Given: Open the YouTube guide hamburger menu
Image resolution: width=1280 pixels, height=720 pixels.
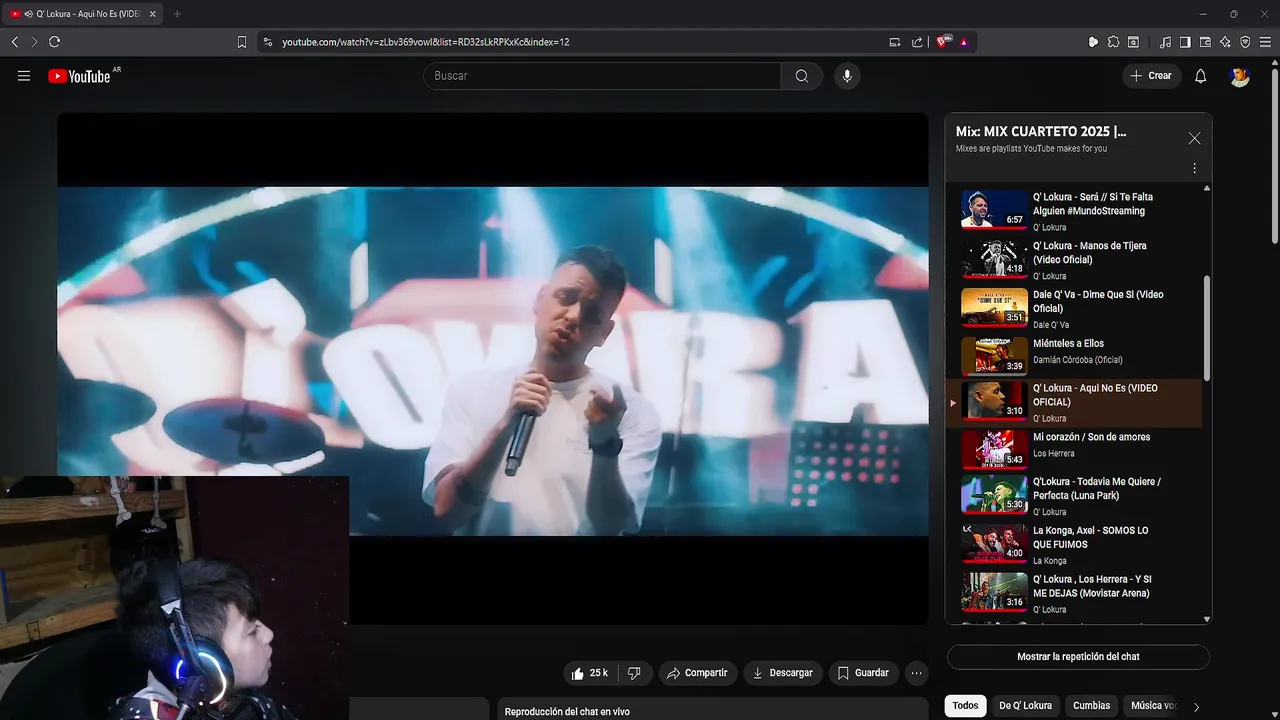Looking at the screenshot, I should [24, 76].
